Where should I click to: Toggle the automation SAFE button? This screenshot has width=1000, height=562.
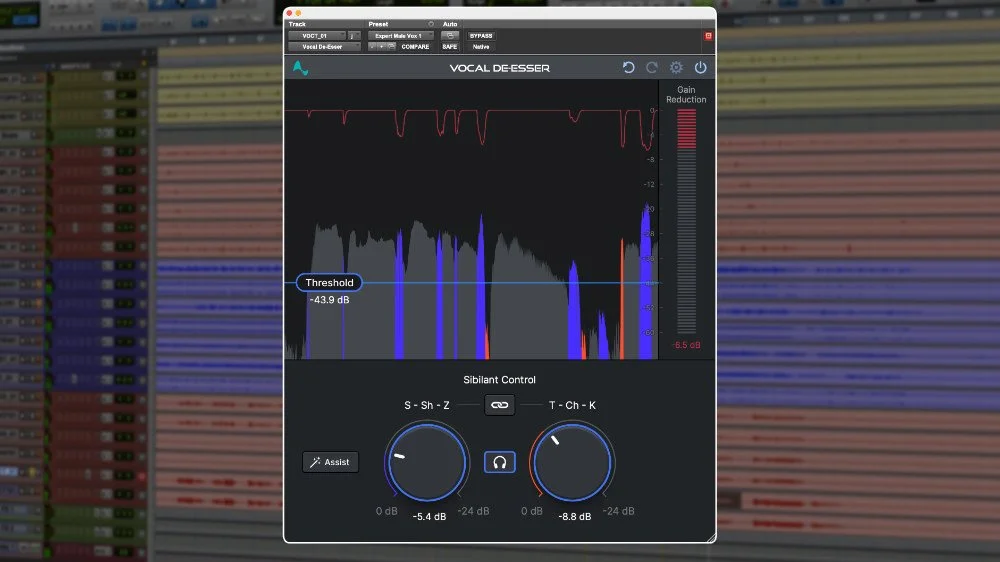pyautogui.click(x=450, y=47)
